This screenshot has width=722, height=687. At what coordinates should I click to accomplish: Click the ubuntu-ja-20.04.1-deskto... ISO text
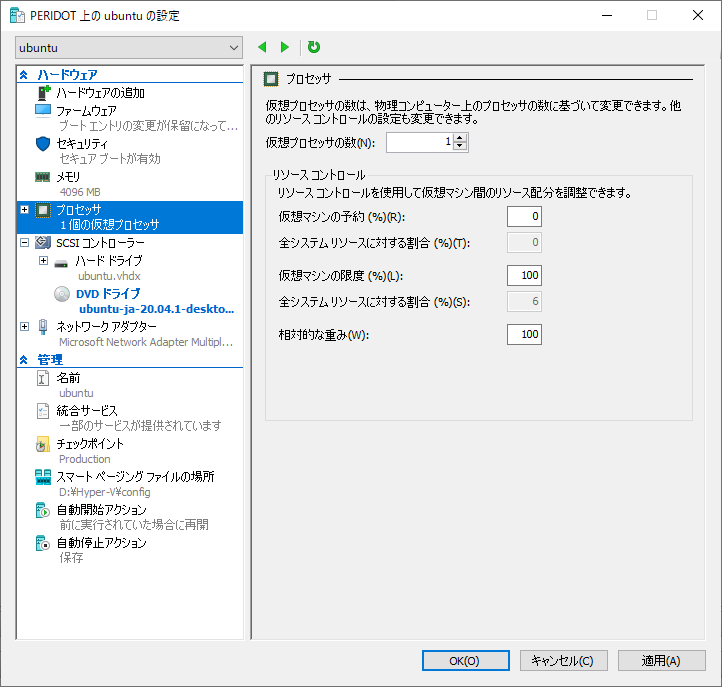157,309
